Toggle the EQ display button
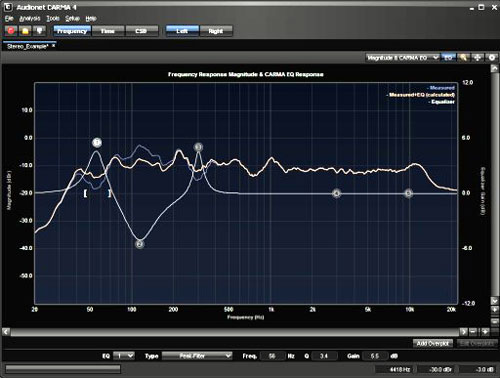The image size is (500, 378). pos(448,58)
